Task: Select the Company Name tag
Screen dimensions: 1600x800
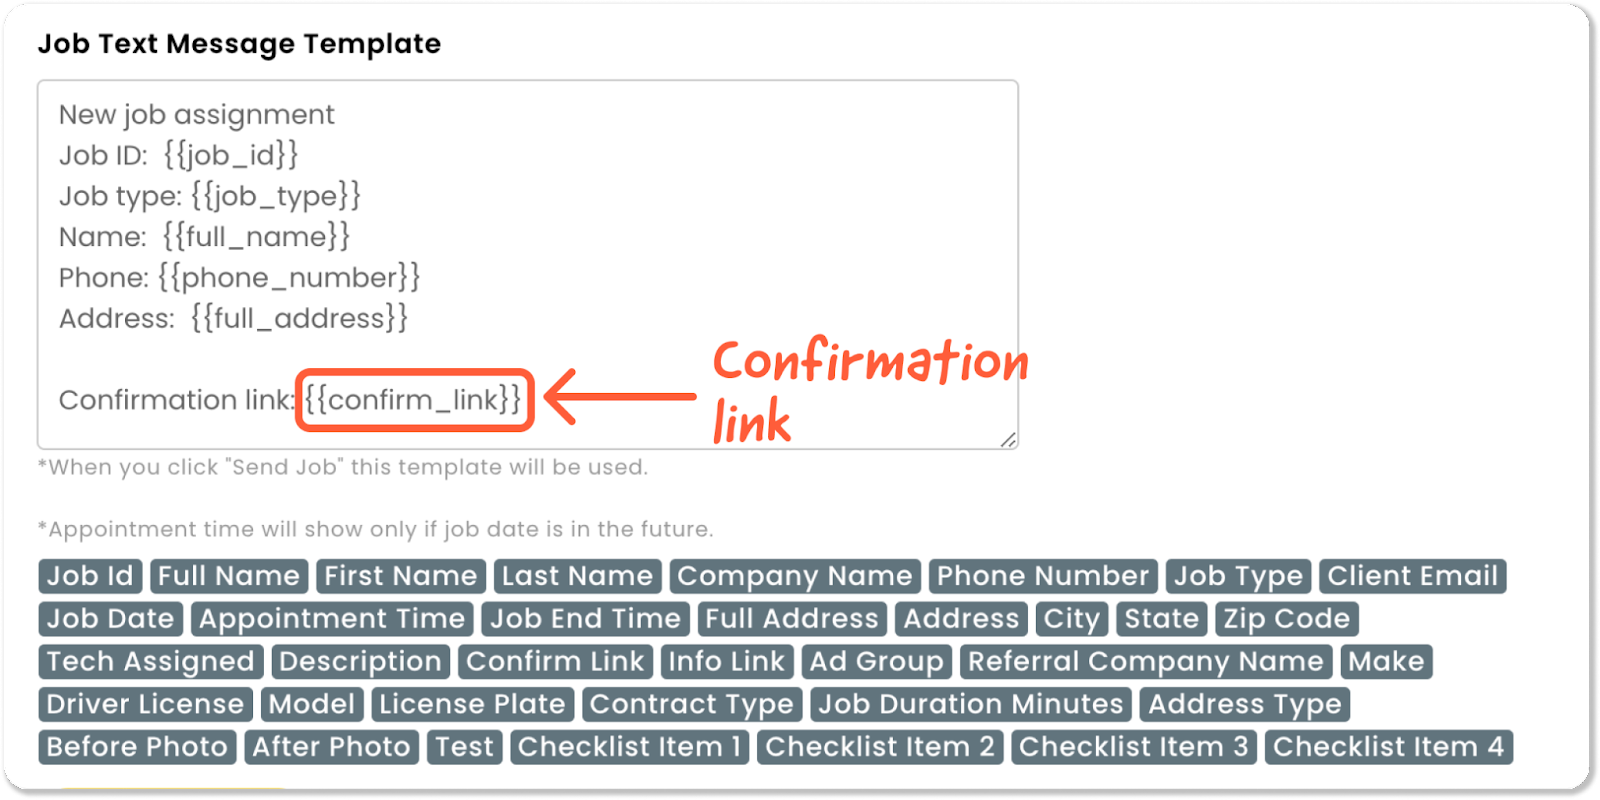Action: tap(795, 576)
